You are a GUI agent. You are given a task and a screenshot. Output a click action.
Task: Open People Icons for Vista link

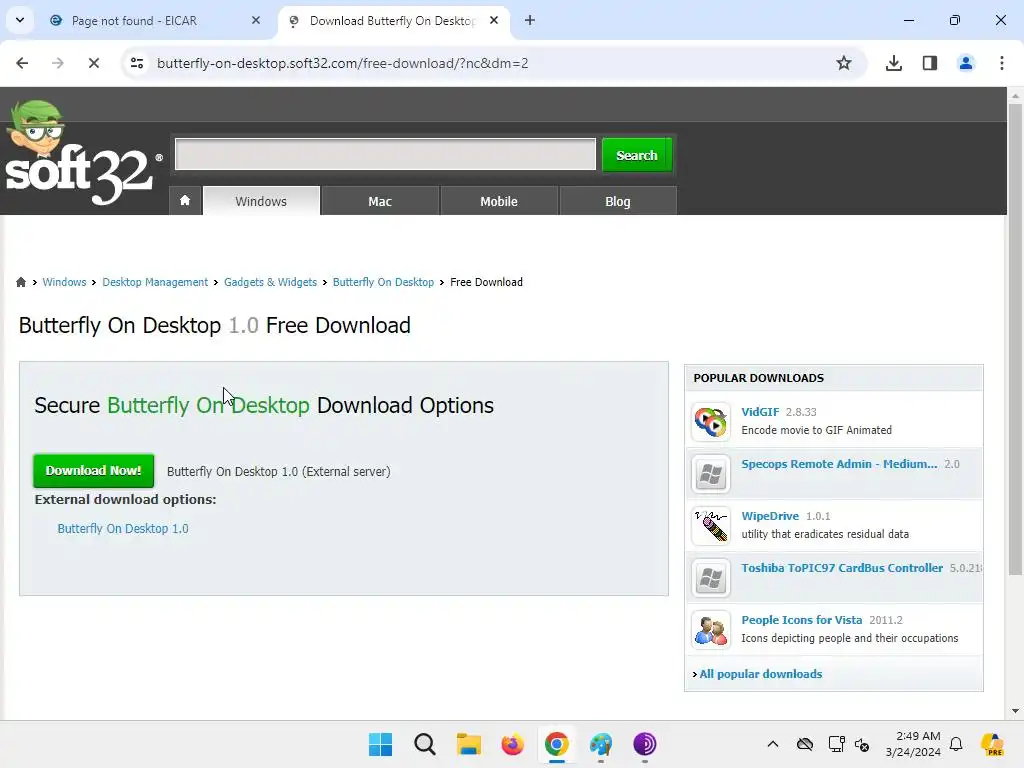[801, 620]
